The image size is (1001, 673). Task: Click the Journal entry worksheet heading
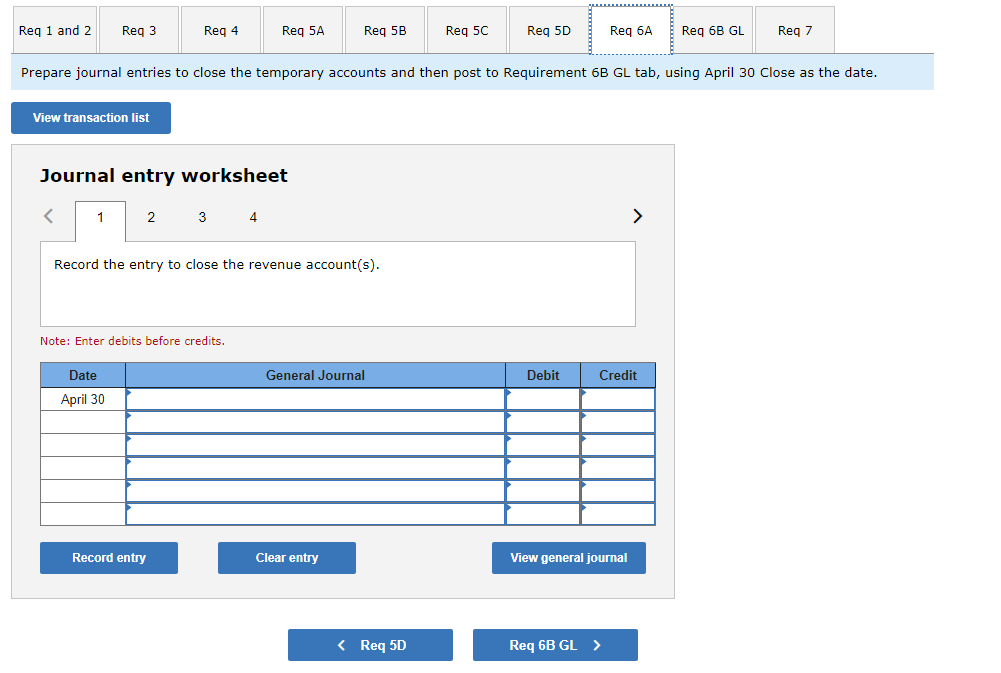[163, 176]
